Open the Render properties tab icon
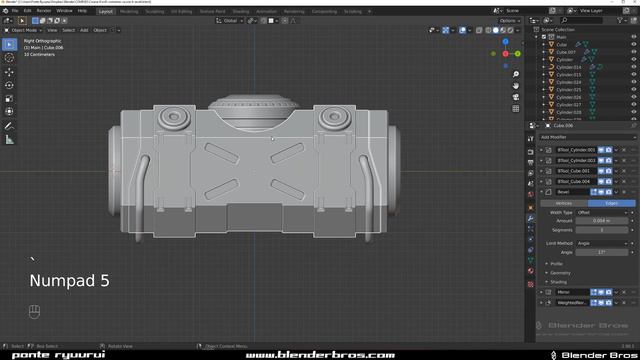The image size is (640, 360). click(531, 152)
